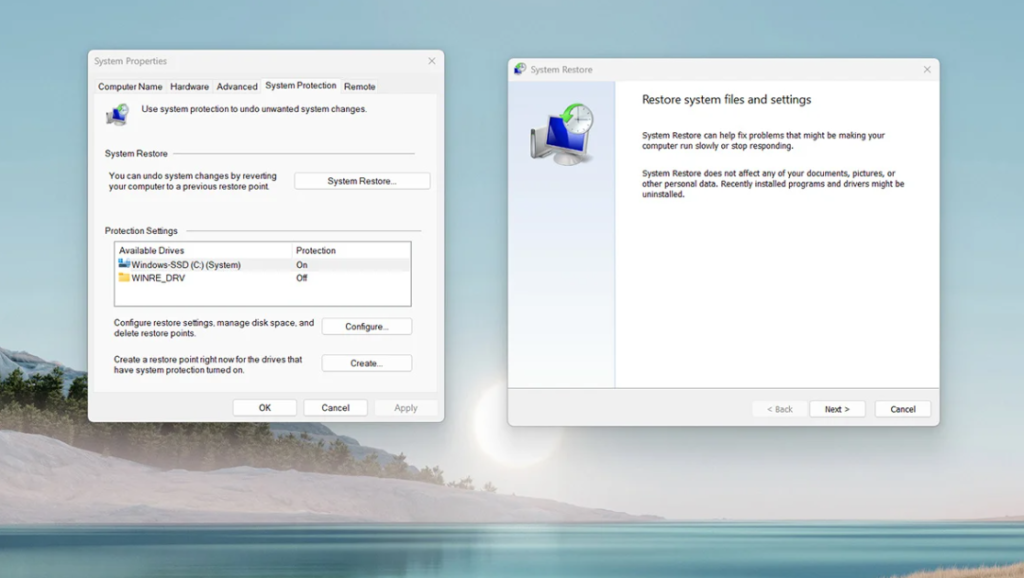
Task: Click the WINRE_DRV folder icon
Action: (x=123, y=278)
